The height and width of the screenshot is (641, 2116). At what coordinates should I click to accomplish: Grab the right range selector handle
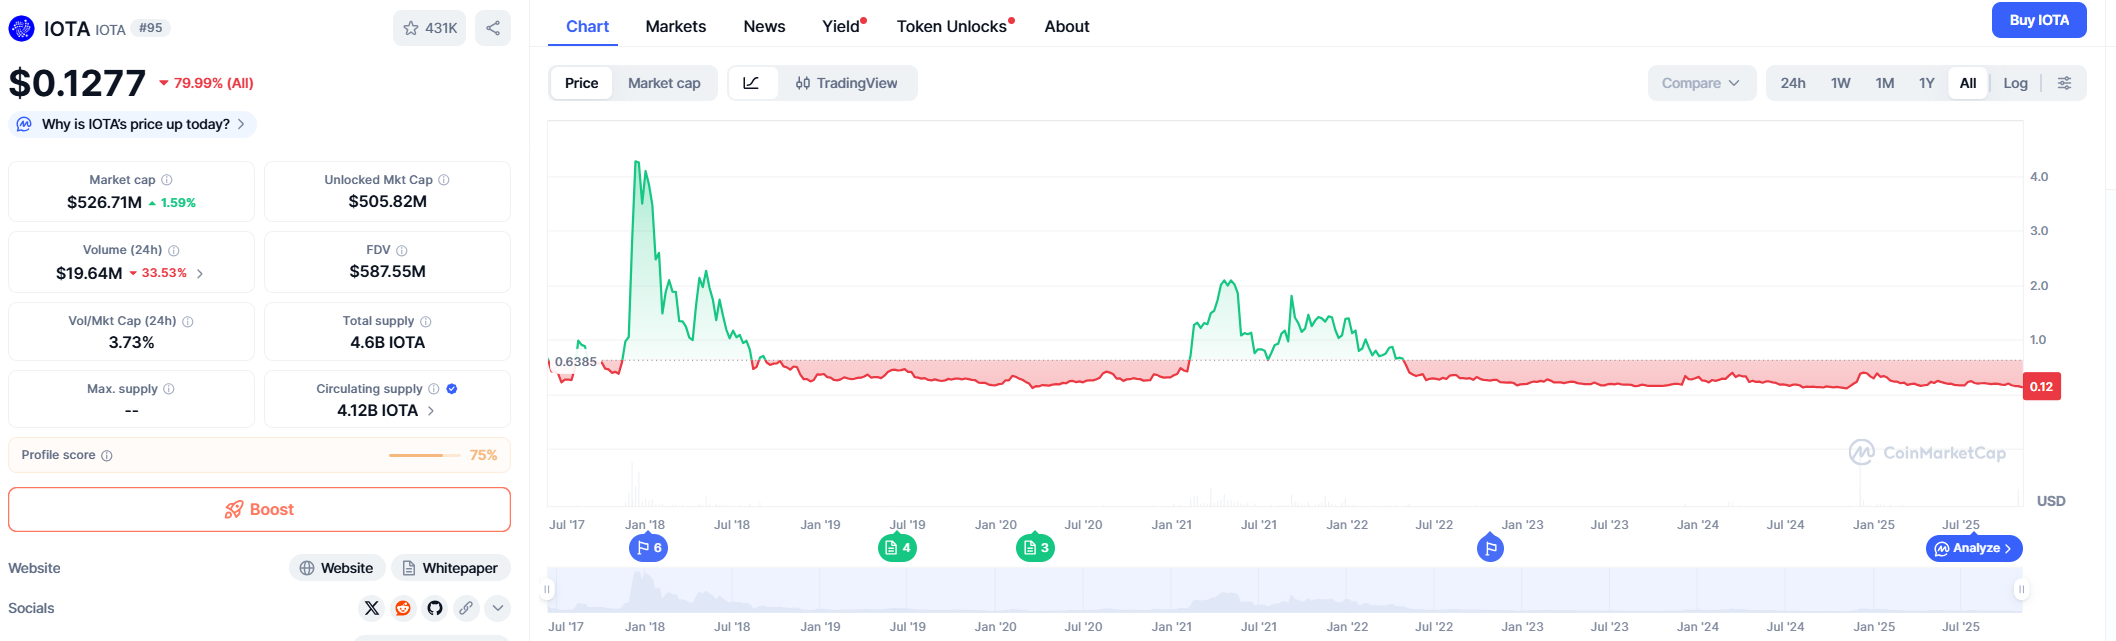coord(2021,589)
